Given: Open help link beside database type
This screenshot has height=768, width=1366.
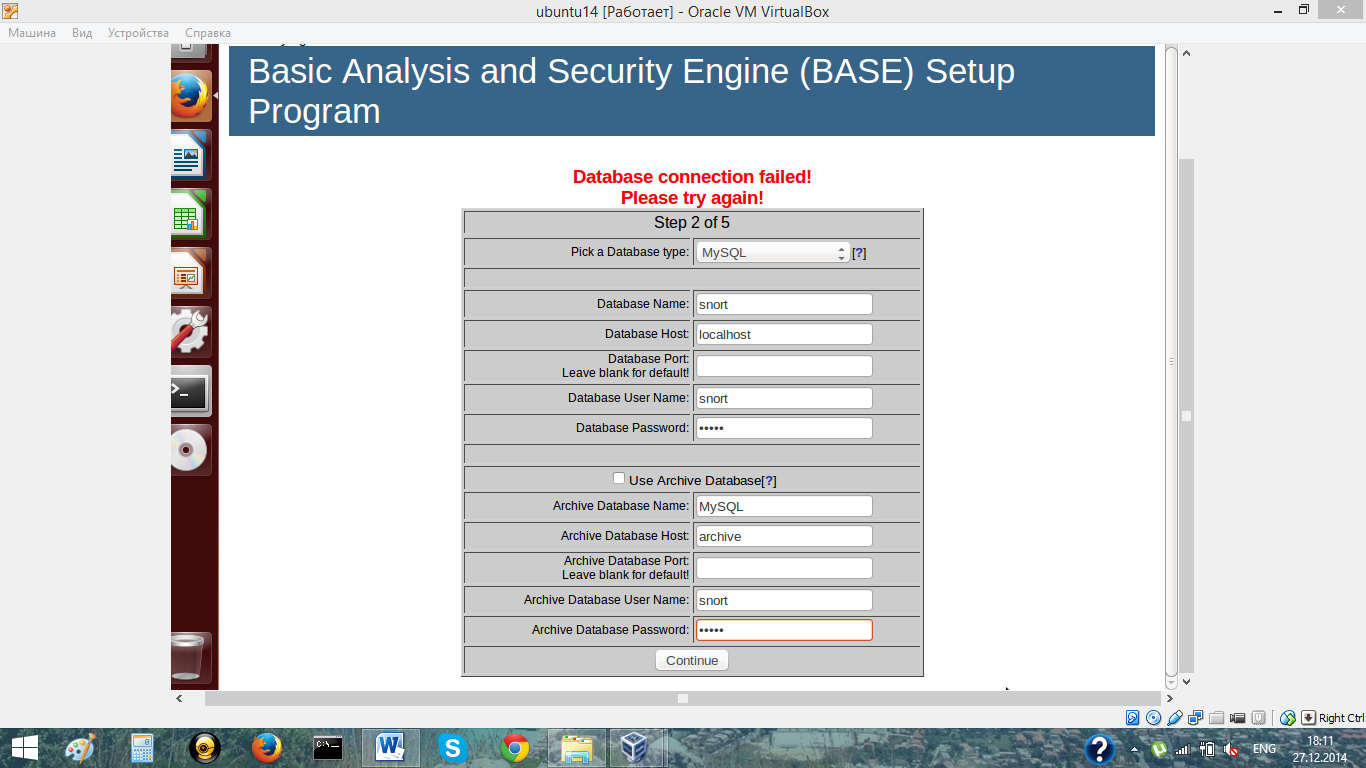Looking at the screenshot, I should coord(859,253).
